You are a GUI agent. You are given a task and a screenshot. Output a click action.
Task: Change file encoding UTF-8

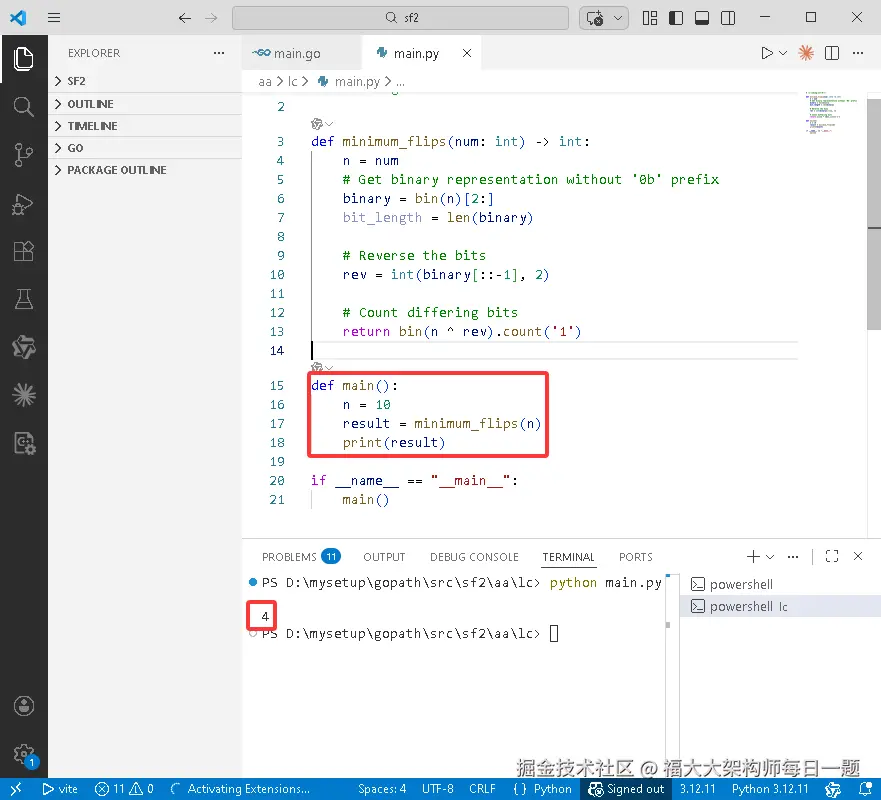pos(437,789)
